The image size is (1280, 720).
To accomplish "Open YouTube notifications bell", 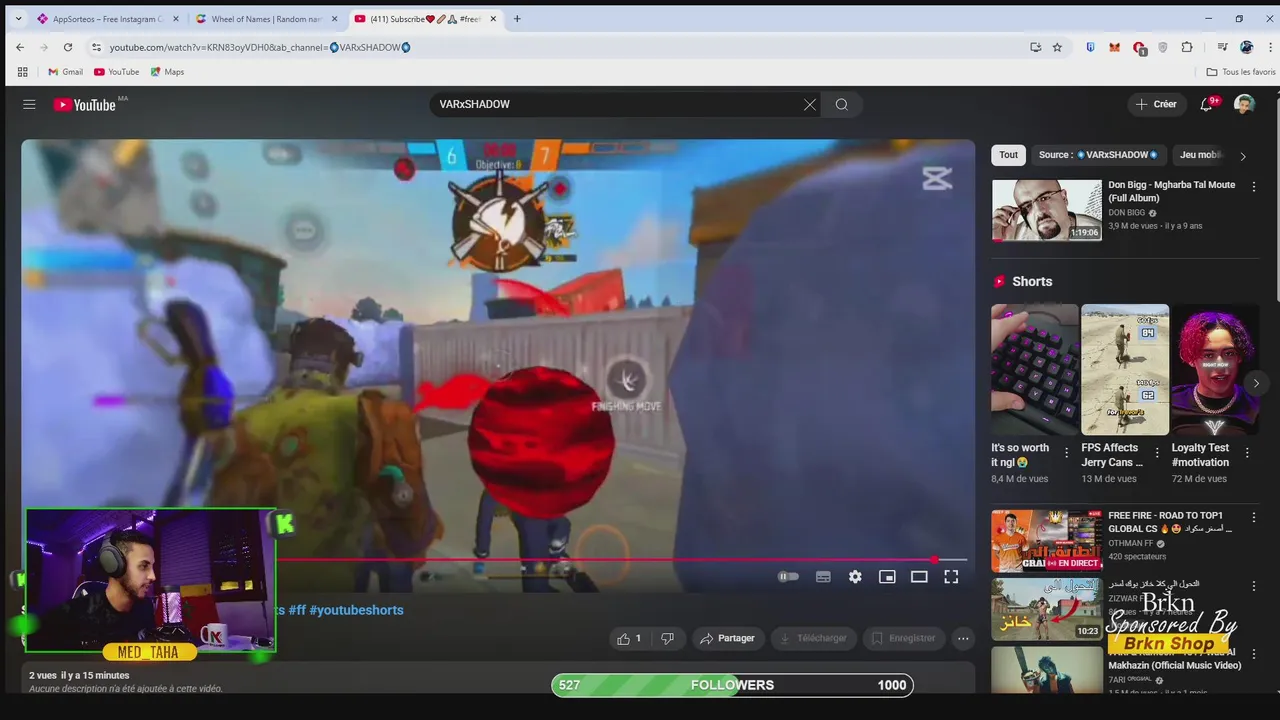I will coord(1207,104).
